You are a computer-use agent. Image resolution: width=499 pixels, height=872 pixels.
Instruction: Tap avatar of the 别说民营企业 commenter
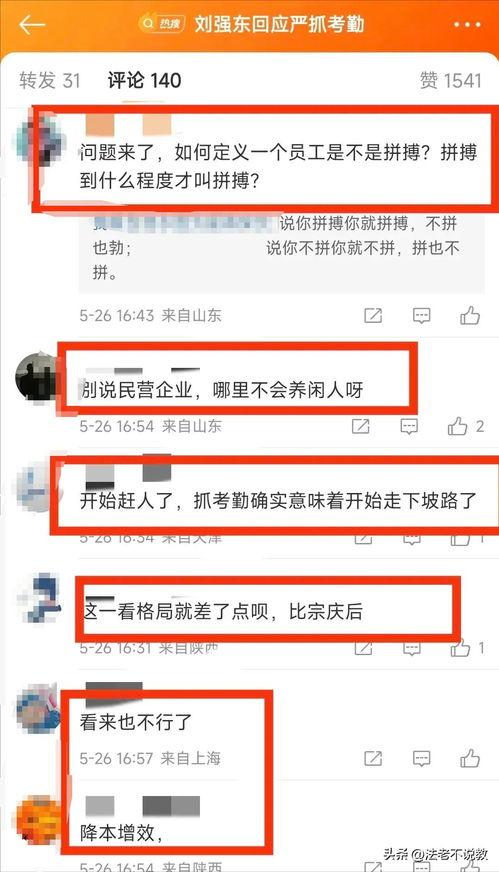(38, 376)
